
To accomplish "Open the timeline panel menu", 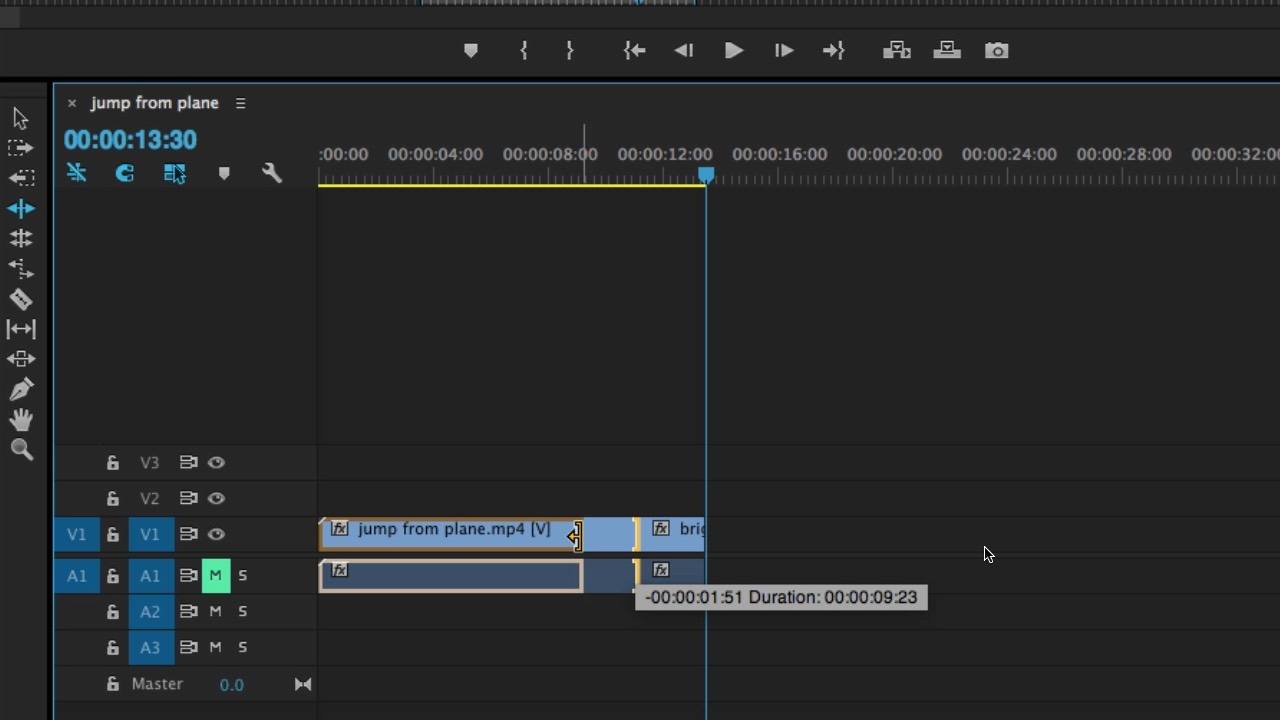I will [x=240, y=103].
